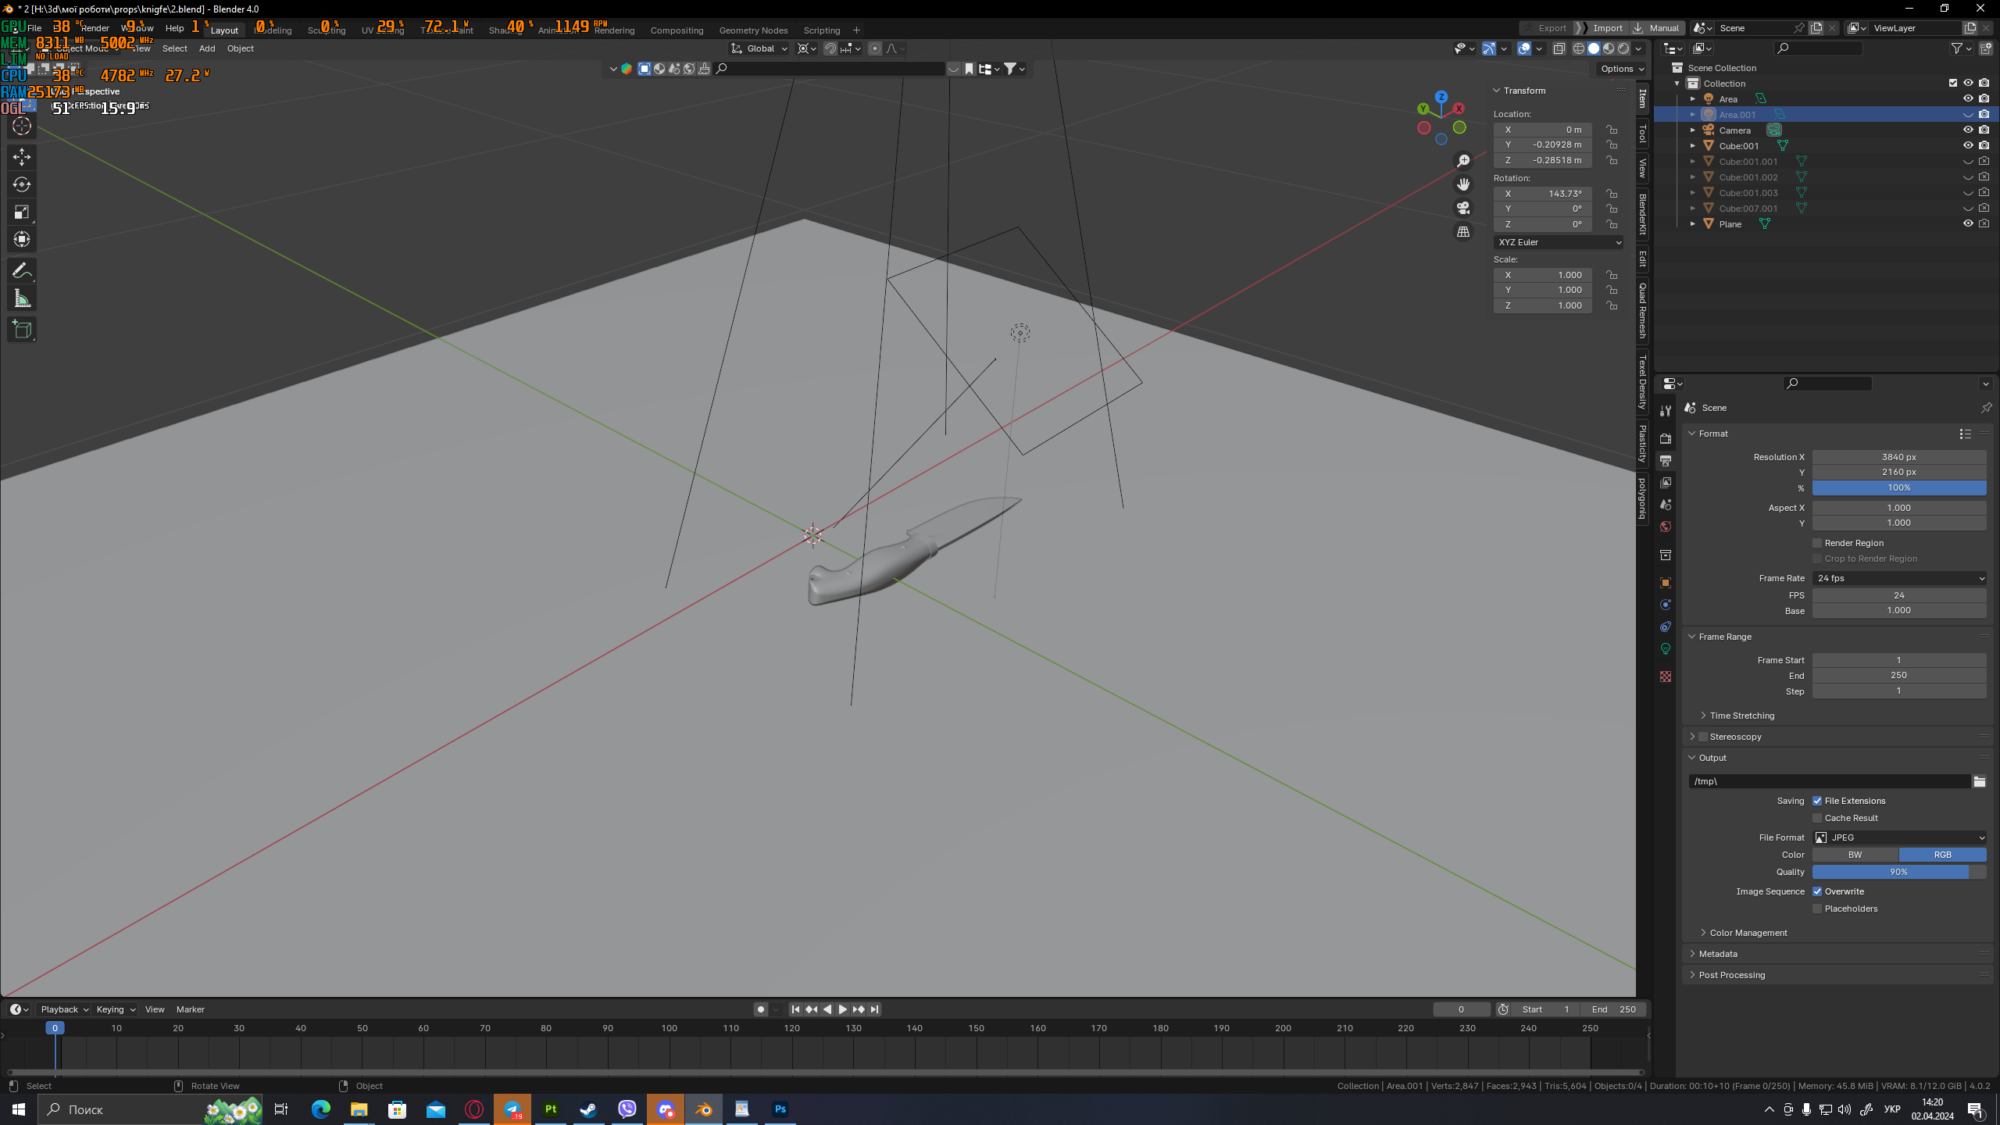Select the Measure tool

pos(21,299)
